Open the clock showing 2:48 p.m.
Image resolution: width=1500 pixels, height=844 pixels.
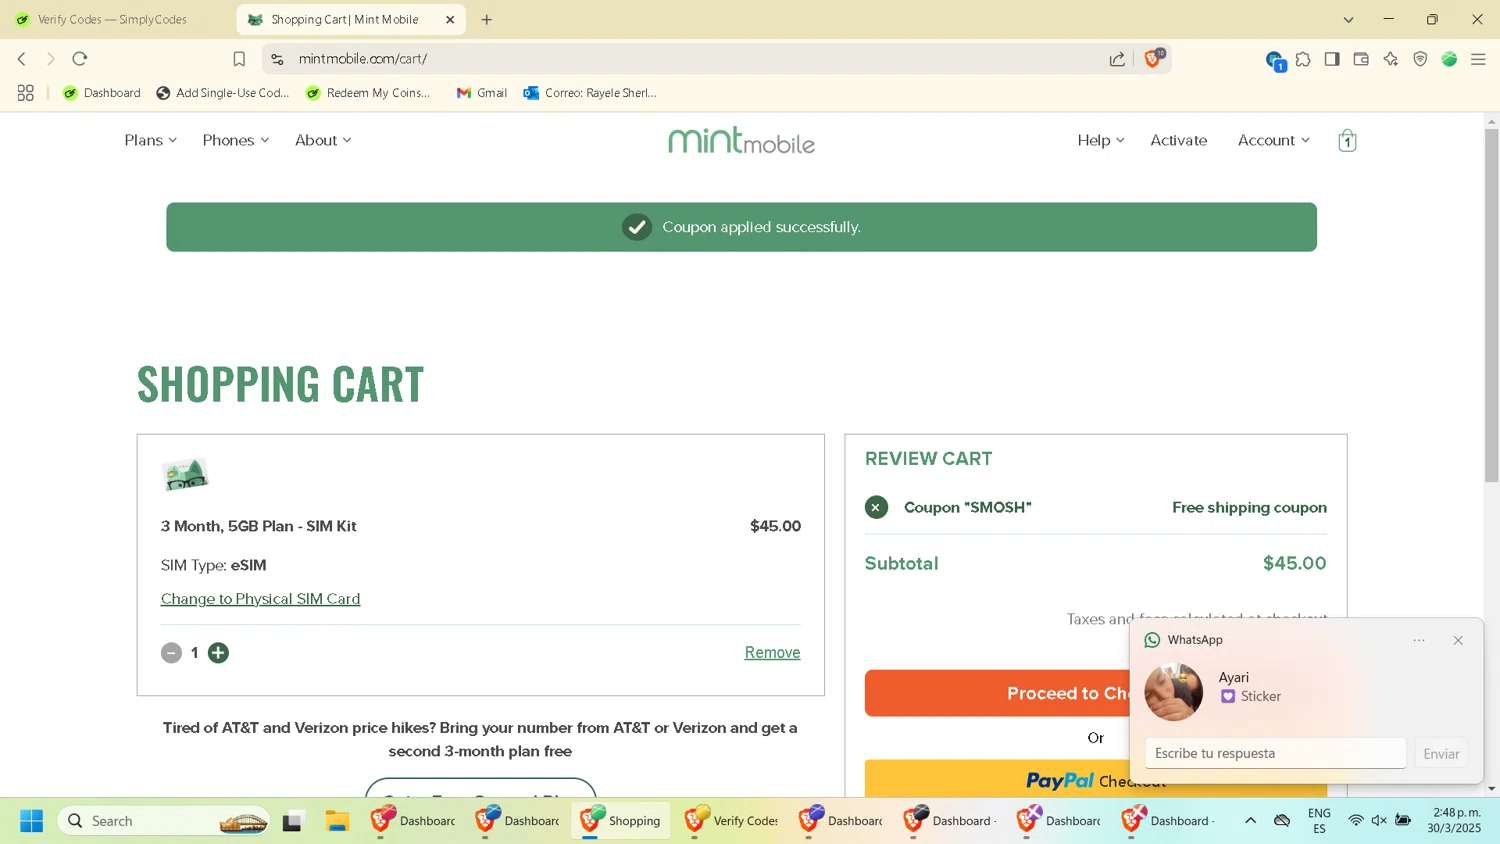(x=1454, y=820)
